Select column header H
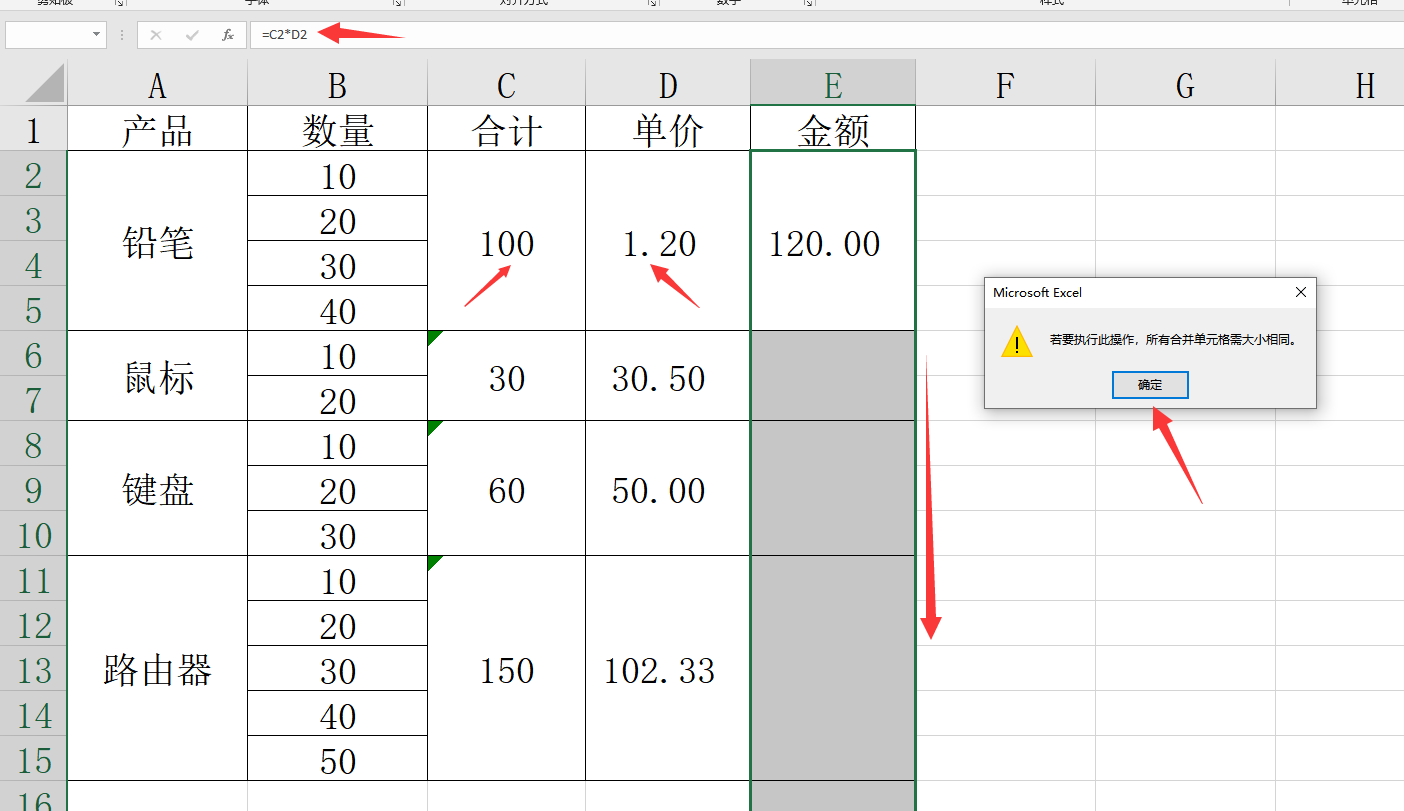This screenshot has width=1404, height=811. (x=1340, y=85)
